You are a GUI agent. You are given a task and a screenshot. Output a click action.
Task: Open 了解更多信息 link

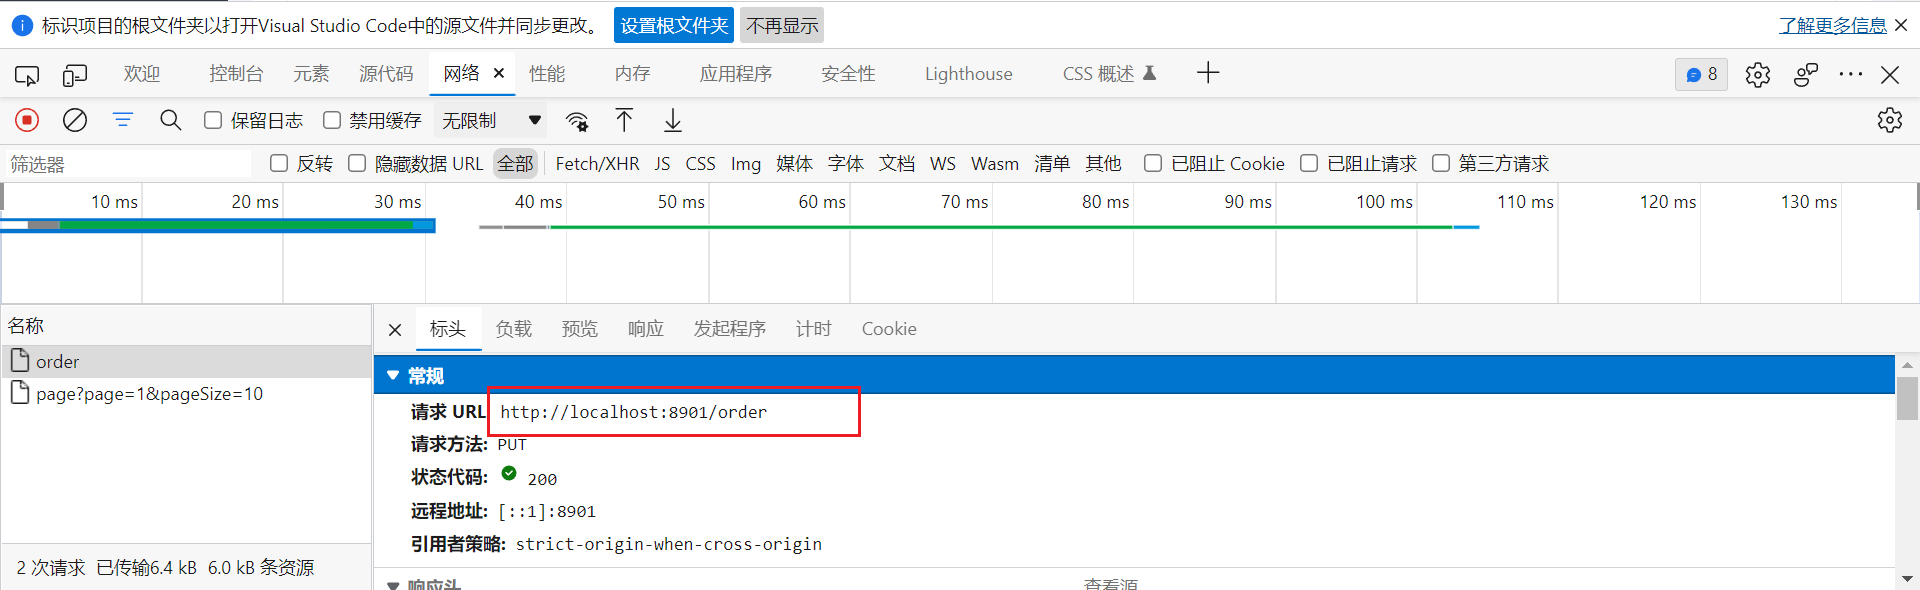(1832, 25)
